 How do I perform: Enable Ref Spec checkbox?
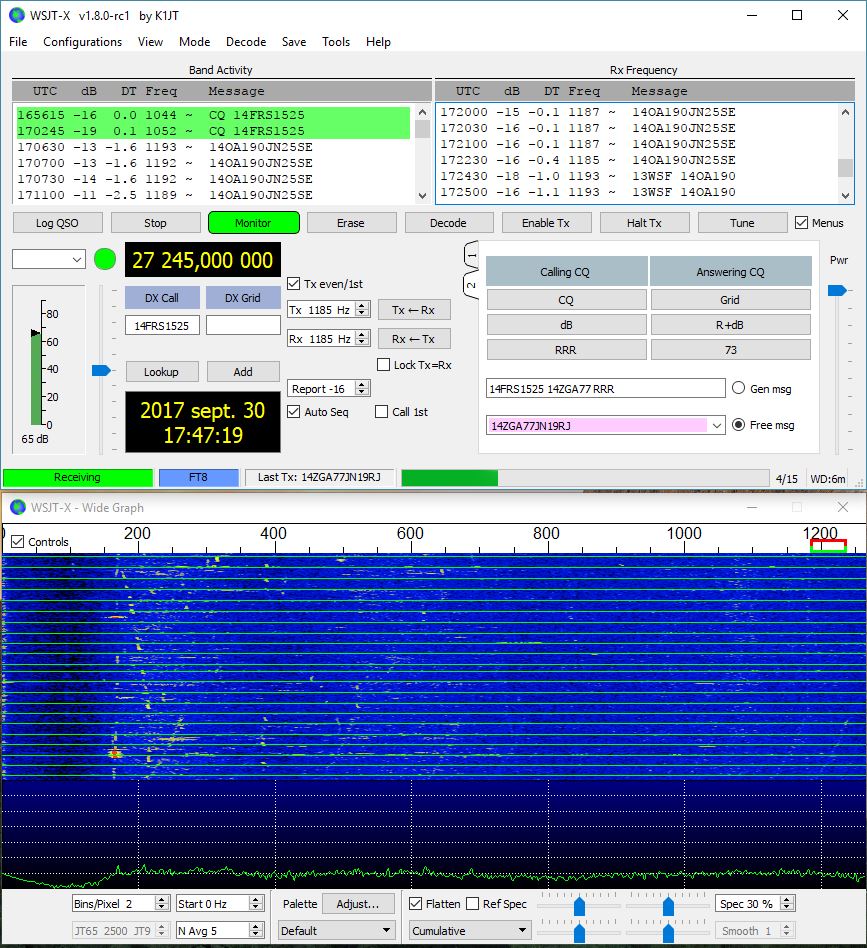[x=473, y=903]
